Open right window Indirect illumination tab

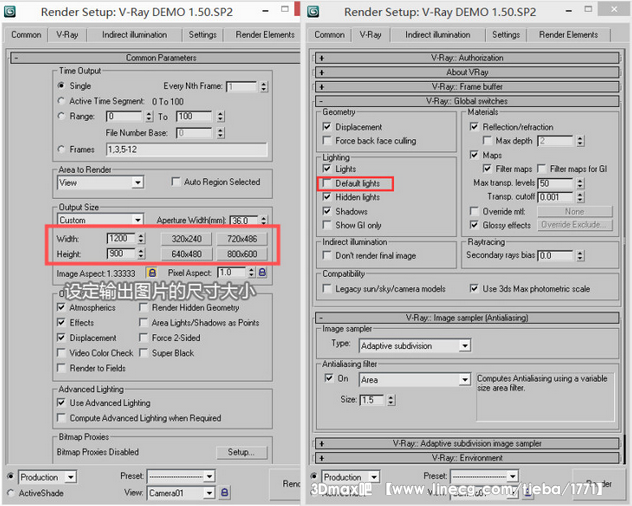click(437, 35)
